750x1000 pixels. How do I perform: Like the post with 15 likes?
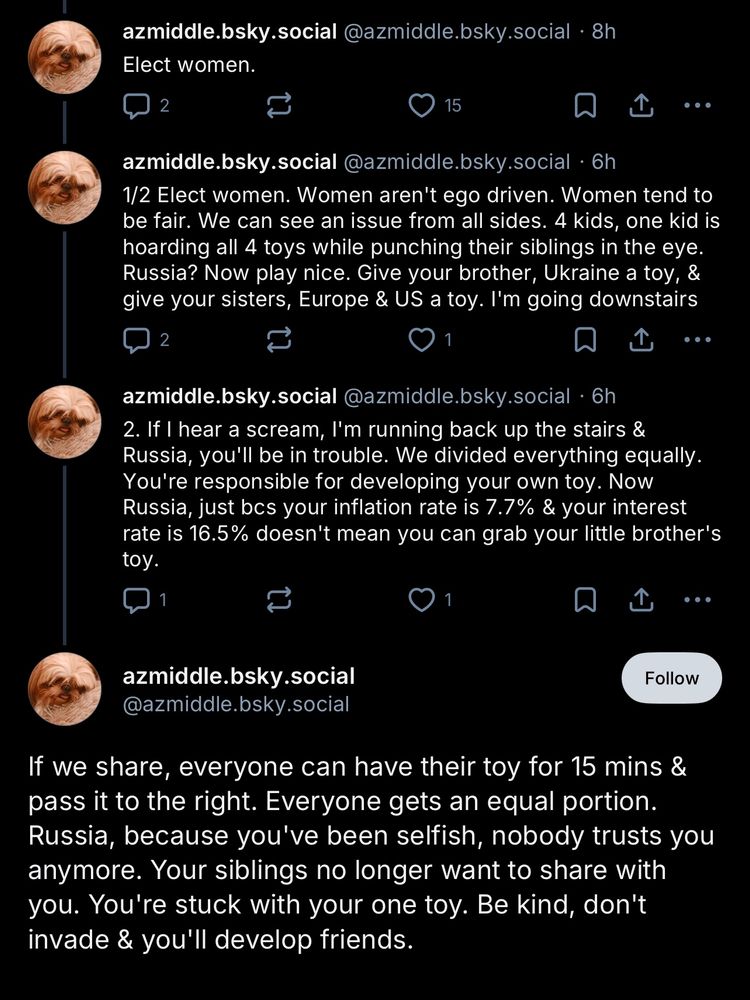click(424, 105)
